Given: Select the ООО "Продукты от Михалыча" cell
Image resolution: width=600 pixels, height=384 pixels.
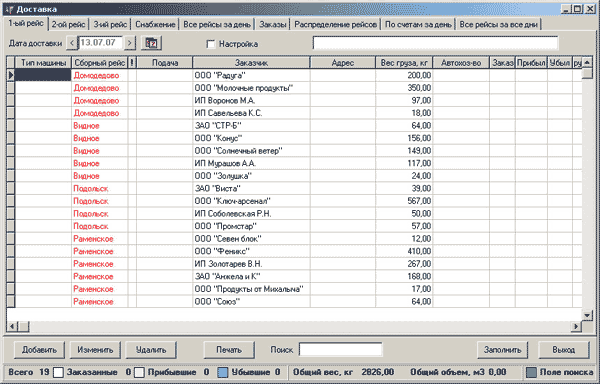Looking at the screenshot, I should pos(251,289).
